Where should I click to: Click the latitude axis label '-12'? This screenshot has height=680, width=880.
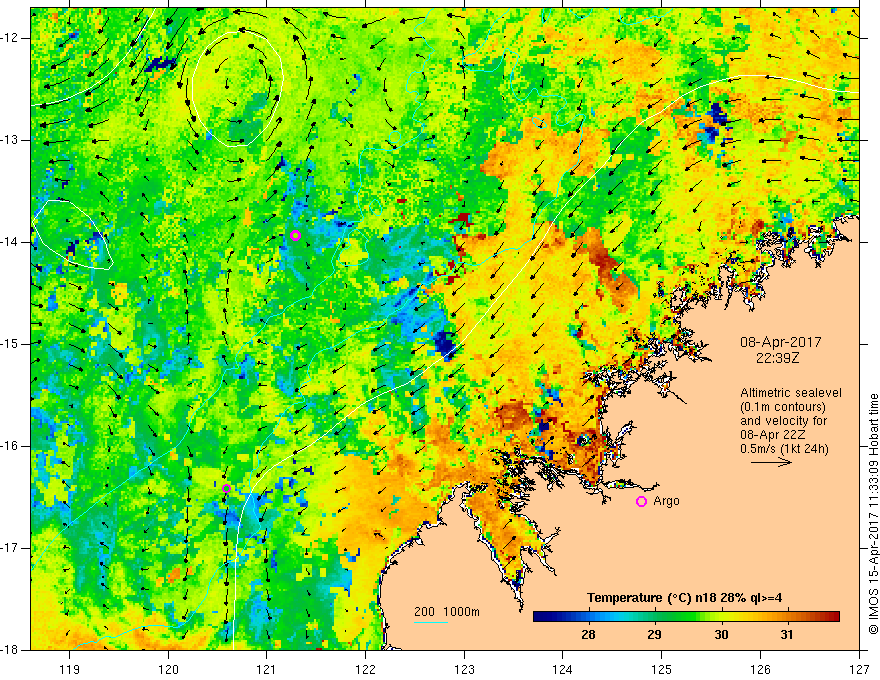point(10,38)
